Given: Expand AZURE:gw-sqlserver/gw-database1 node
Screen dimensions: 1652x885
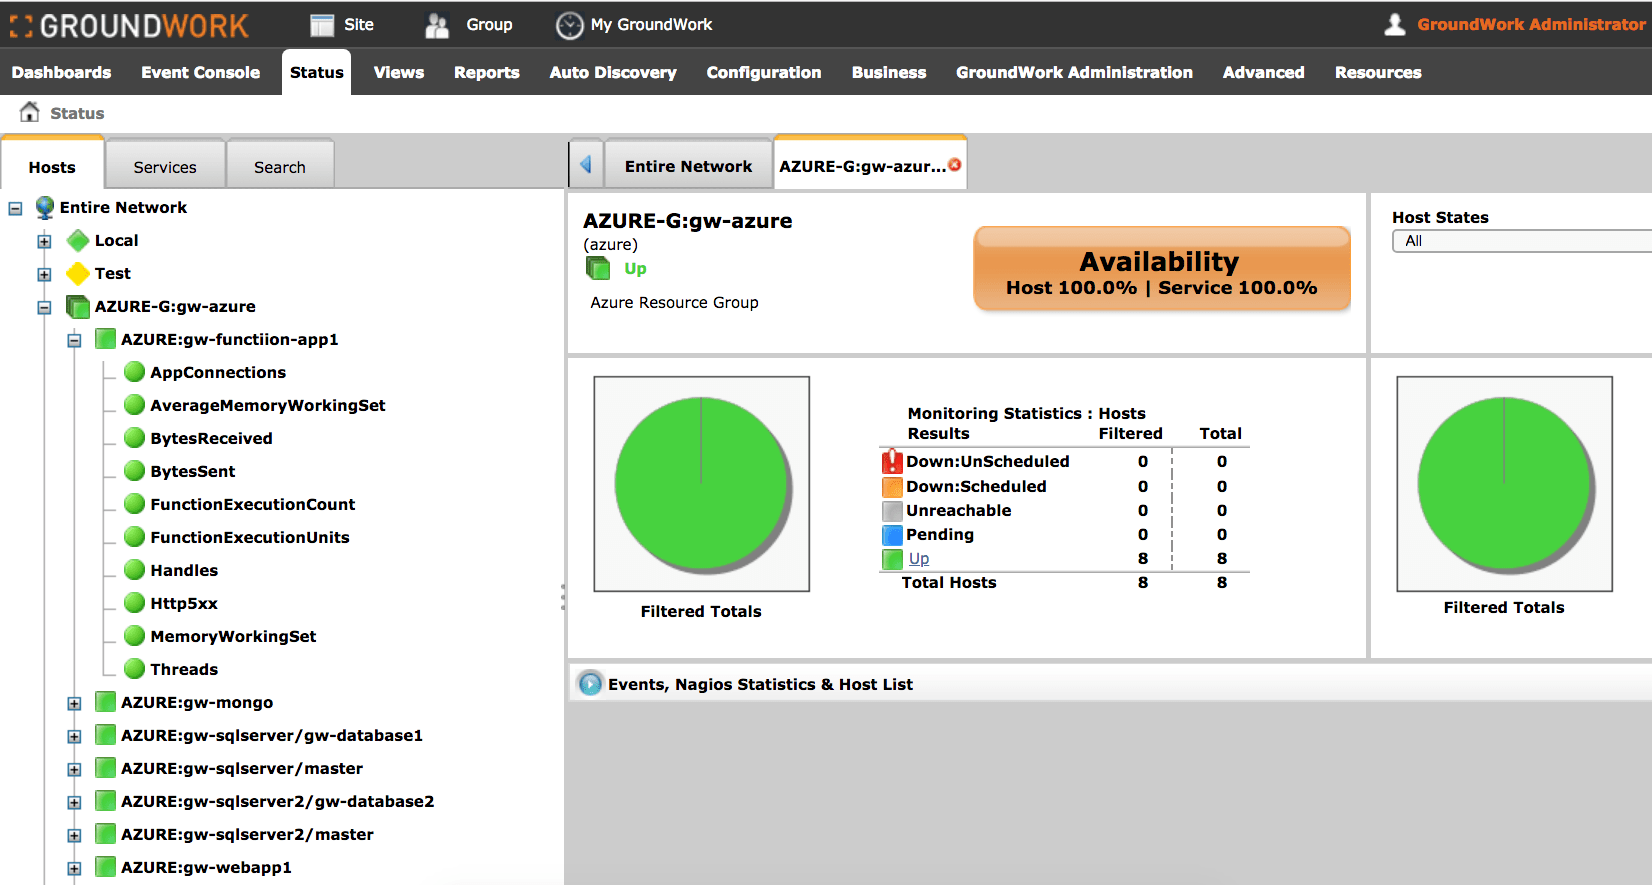Looking at the screenshot, I should pos(74,736).
